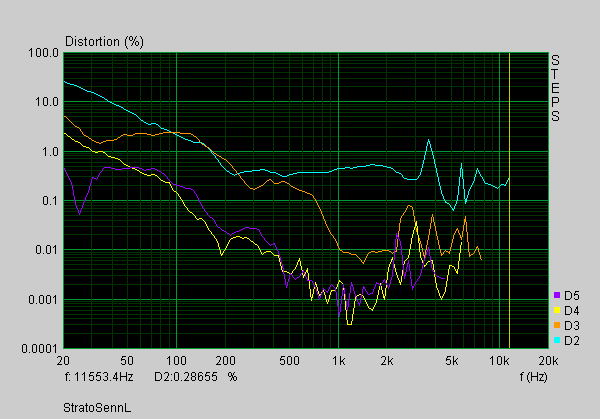Click the cyan D2 curve peak near 3.5k

(429, 140)
